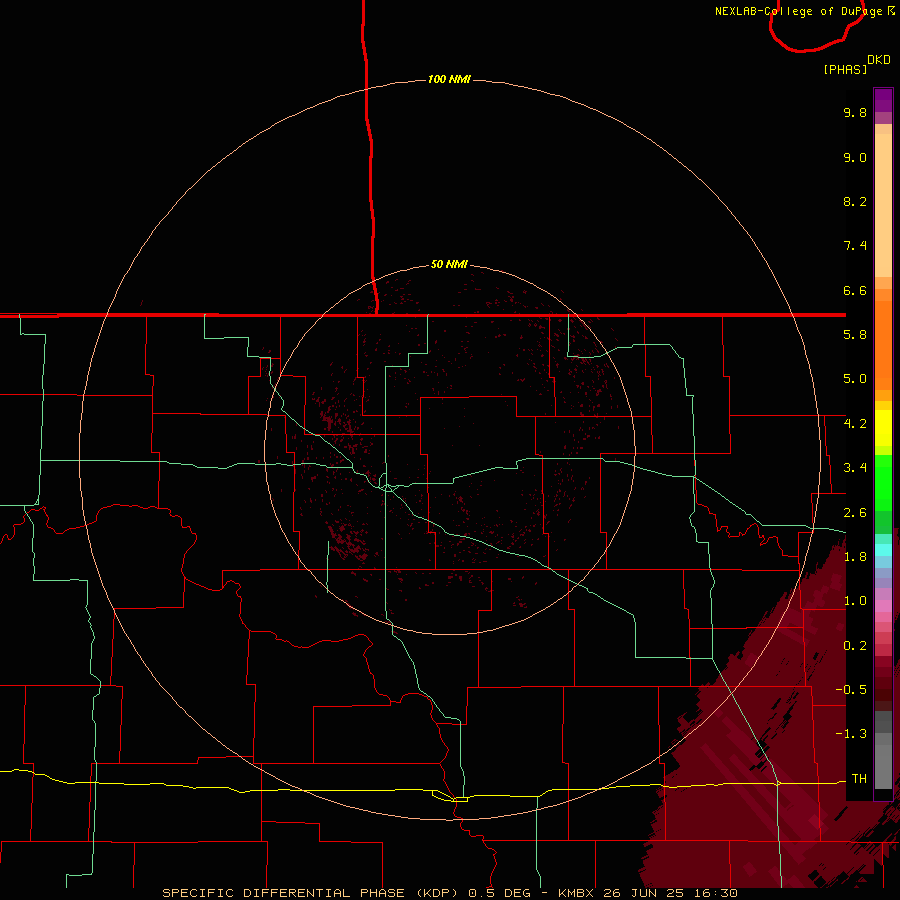Screen dimensions: 900x900
Task: Click the 0.2 scale value
Action: pyautogui.click(x=855, y=646)
